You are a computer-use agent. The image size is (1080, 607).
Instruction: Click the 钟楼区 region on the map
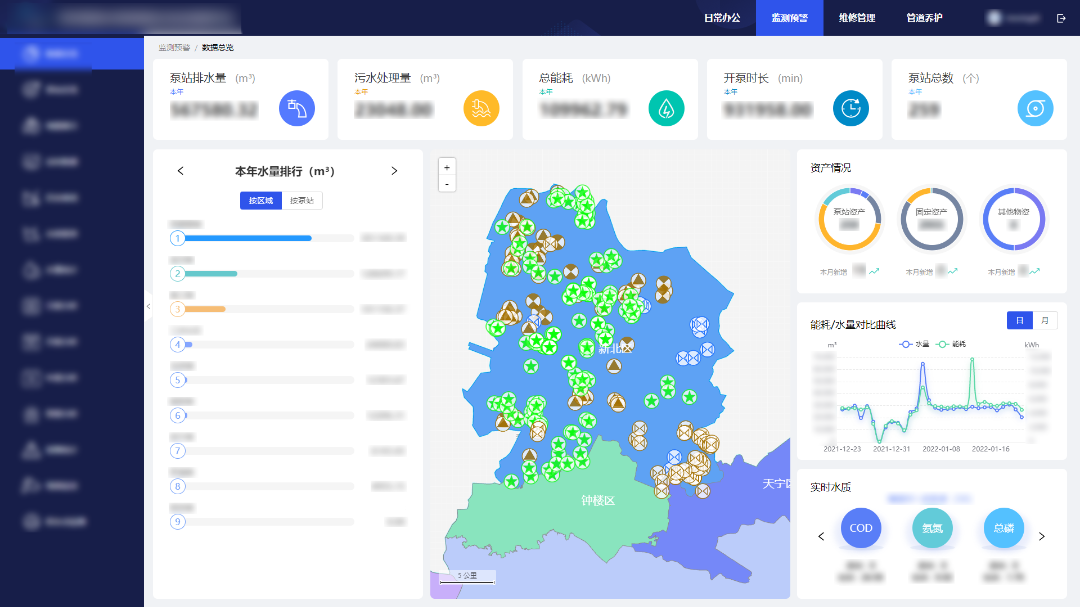click(x=598, y=500)
